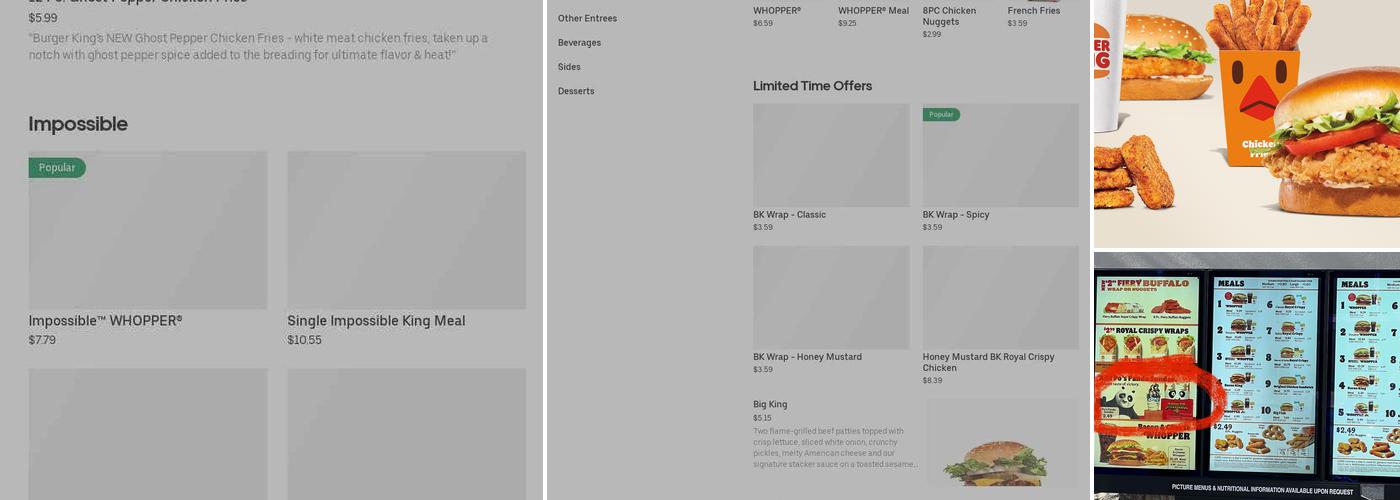Open the Impossible WHOPPER item

pos(105,321)
